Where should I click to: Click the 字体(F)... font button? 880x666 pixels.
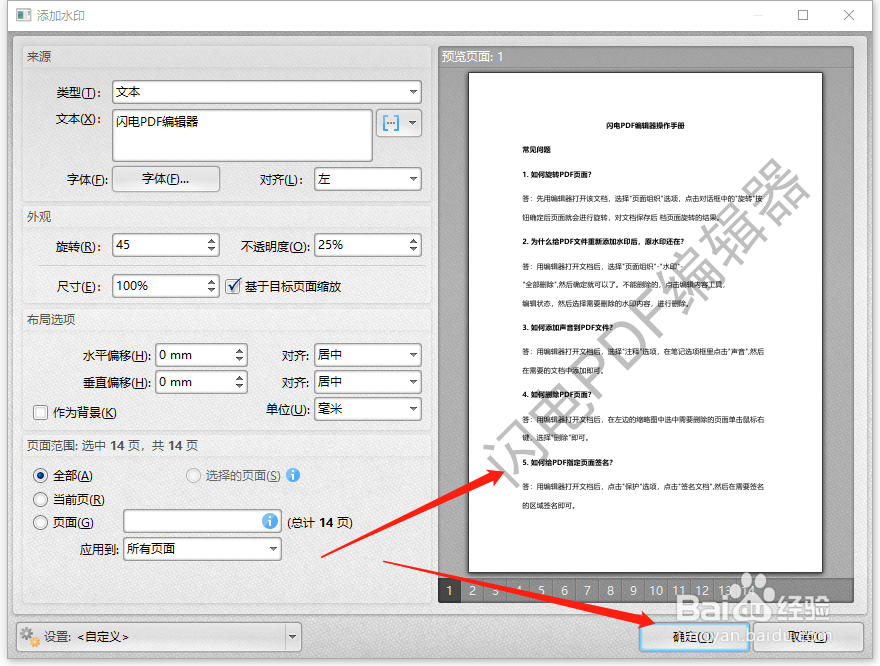(x=166, y=179)
